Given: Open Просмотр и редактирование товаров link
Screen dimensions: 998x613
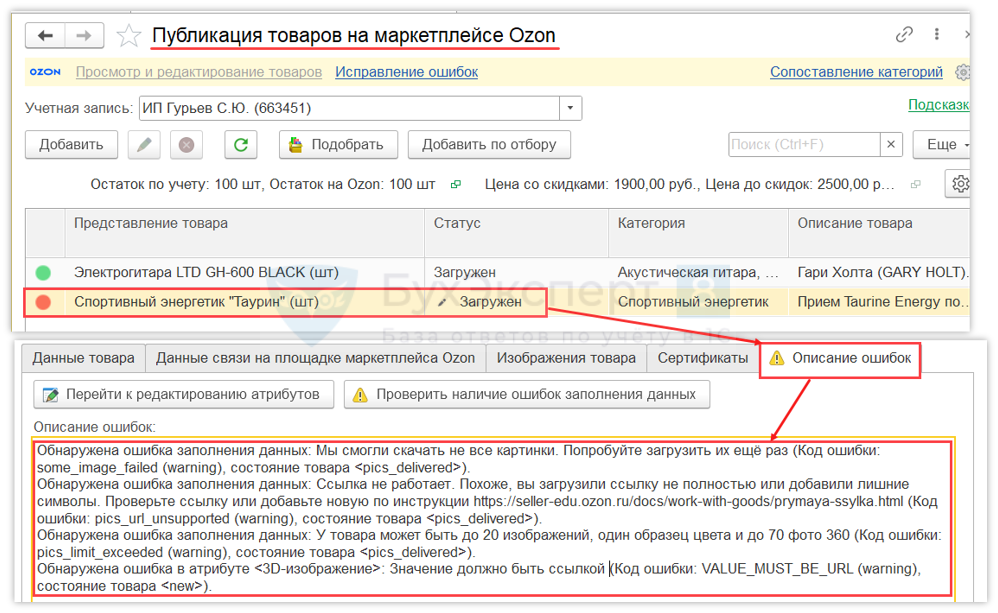Looking at the screenshot, I should pos(199,72).
